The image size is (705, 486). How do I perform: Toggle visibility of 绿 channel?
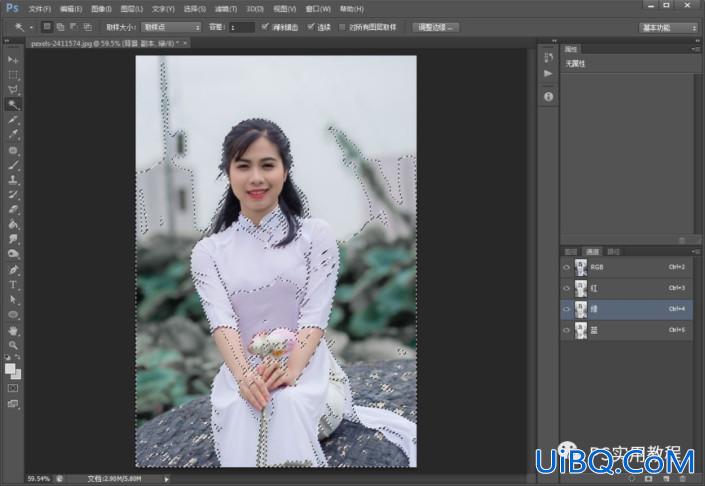[567, 309]
